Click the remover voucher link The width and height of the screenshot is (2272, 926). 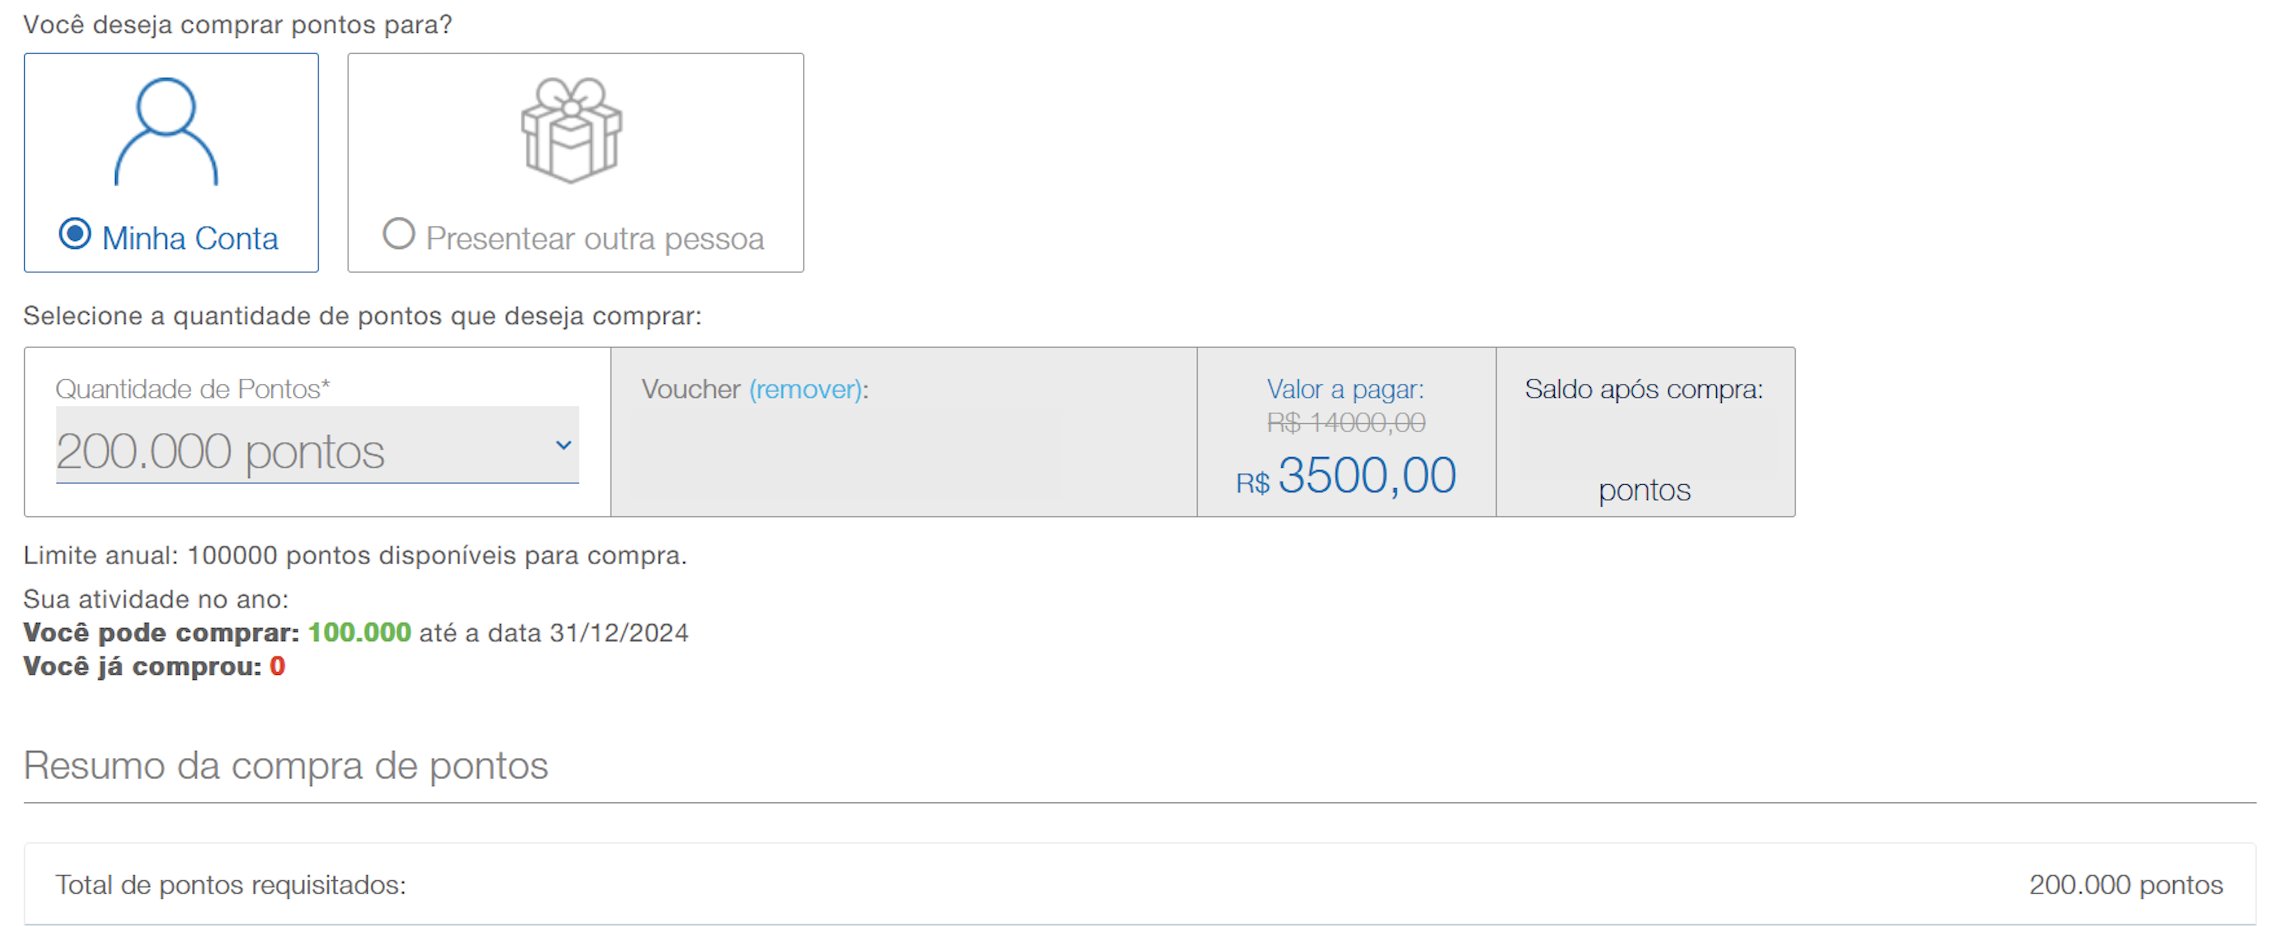pos(806,389)
